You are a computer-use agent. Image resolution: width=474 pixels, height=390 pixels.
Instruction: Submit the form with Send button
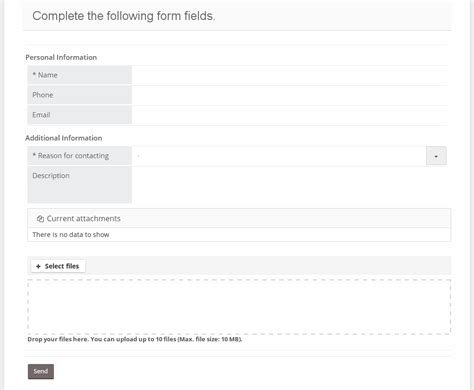(x=41, y=371)
